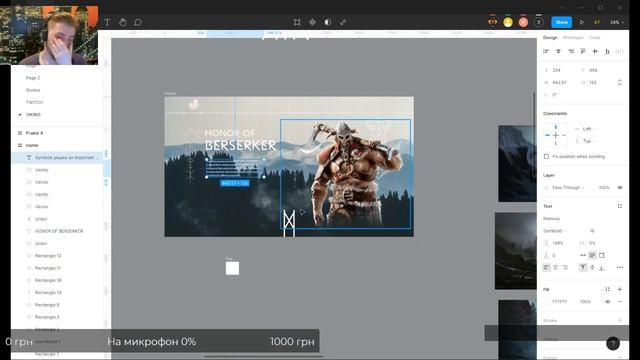The width and height of the screenshot is (640, 360).
Task: Toggle Fill visibility eye icon
Action: tap(608, 302)
